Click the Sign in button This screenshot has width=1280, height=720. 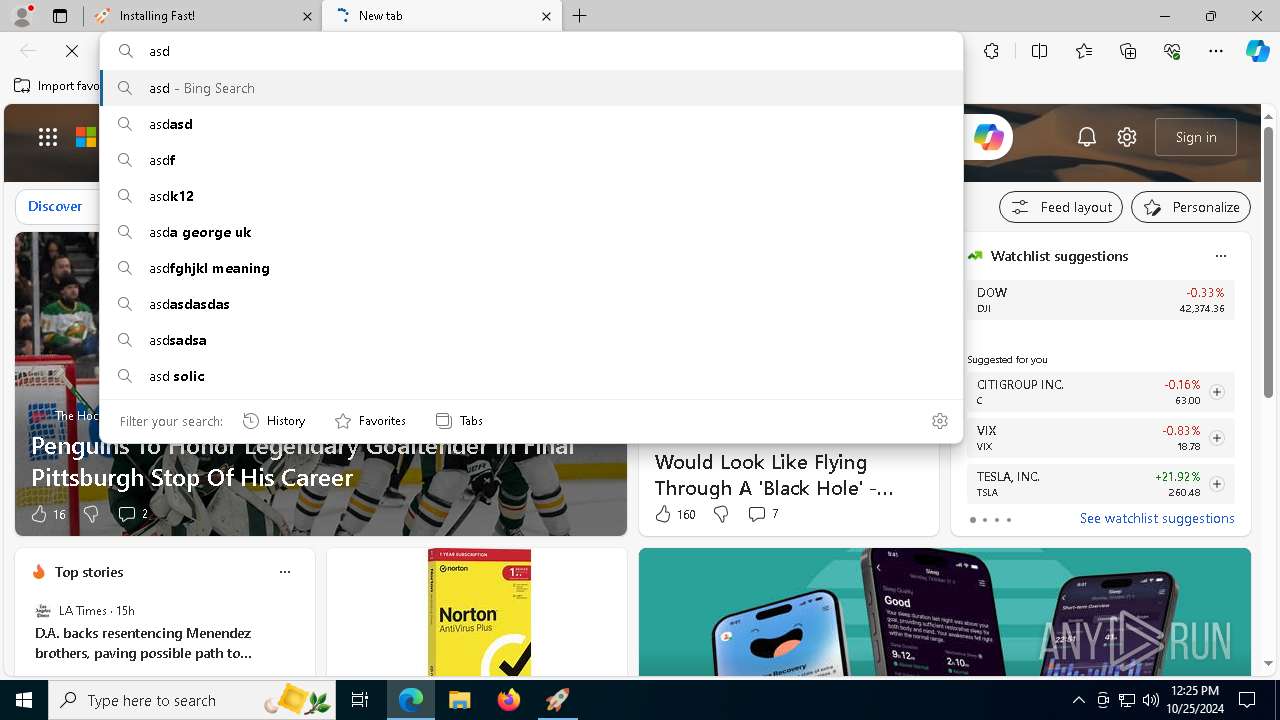[1196, 138]
